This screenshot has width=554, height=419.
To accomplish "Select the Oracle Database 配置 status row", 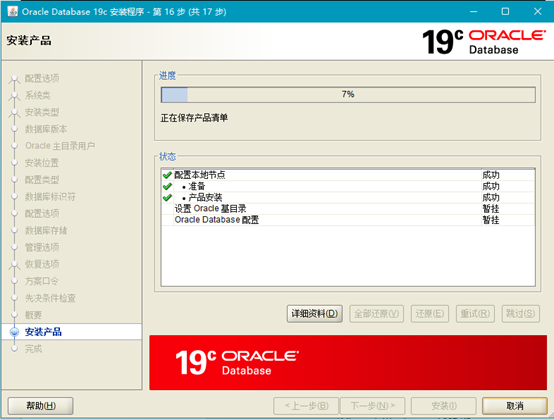I will (348, 220).
